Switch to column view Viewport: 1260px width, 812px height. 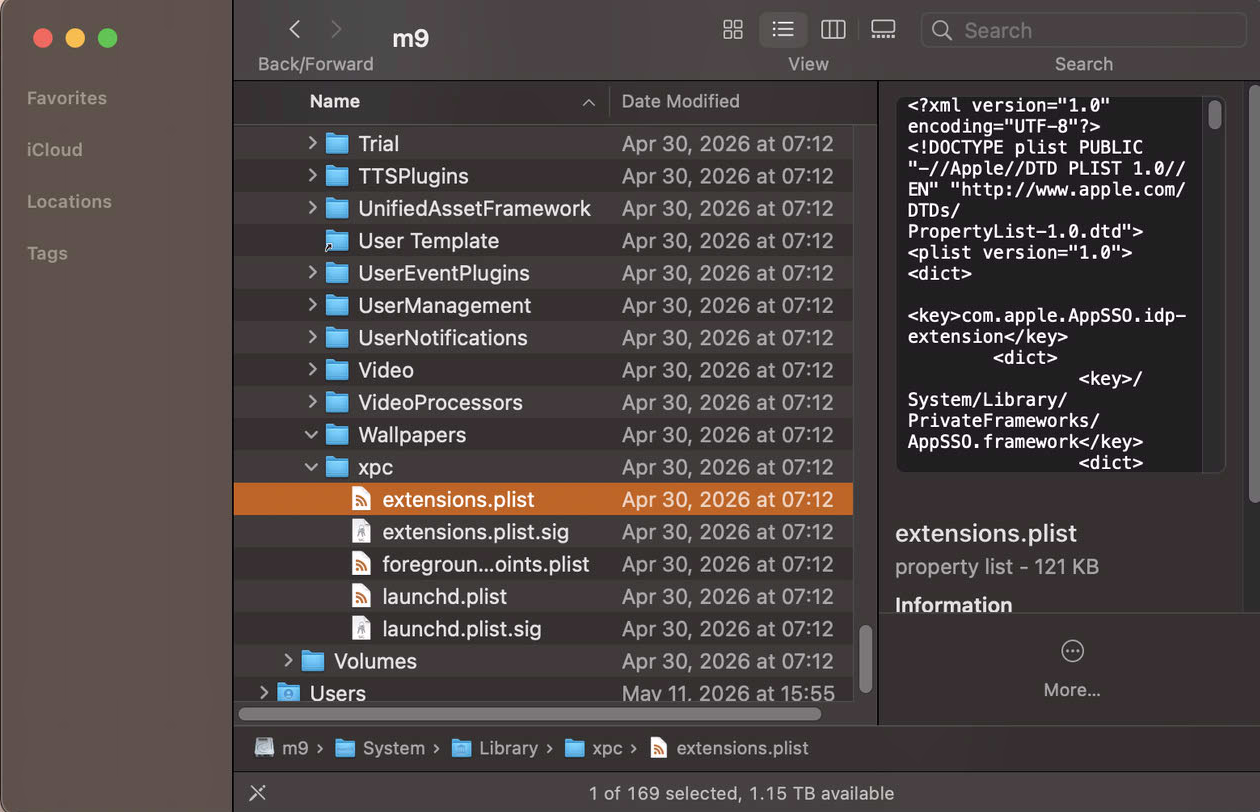833,30
